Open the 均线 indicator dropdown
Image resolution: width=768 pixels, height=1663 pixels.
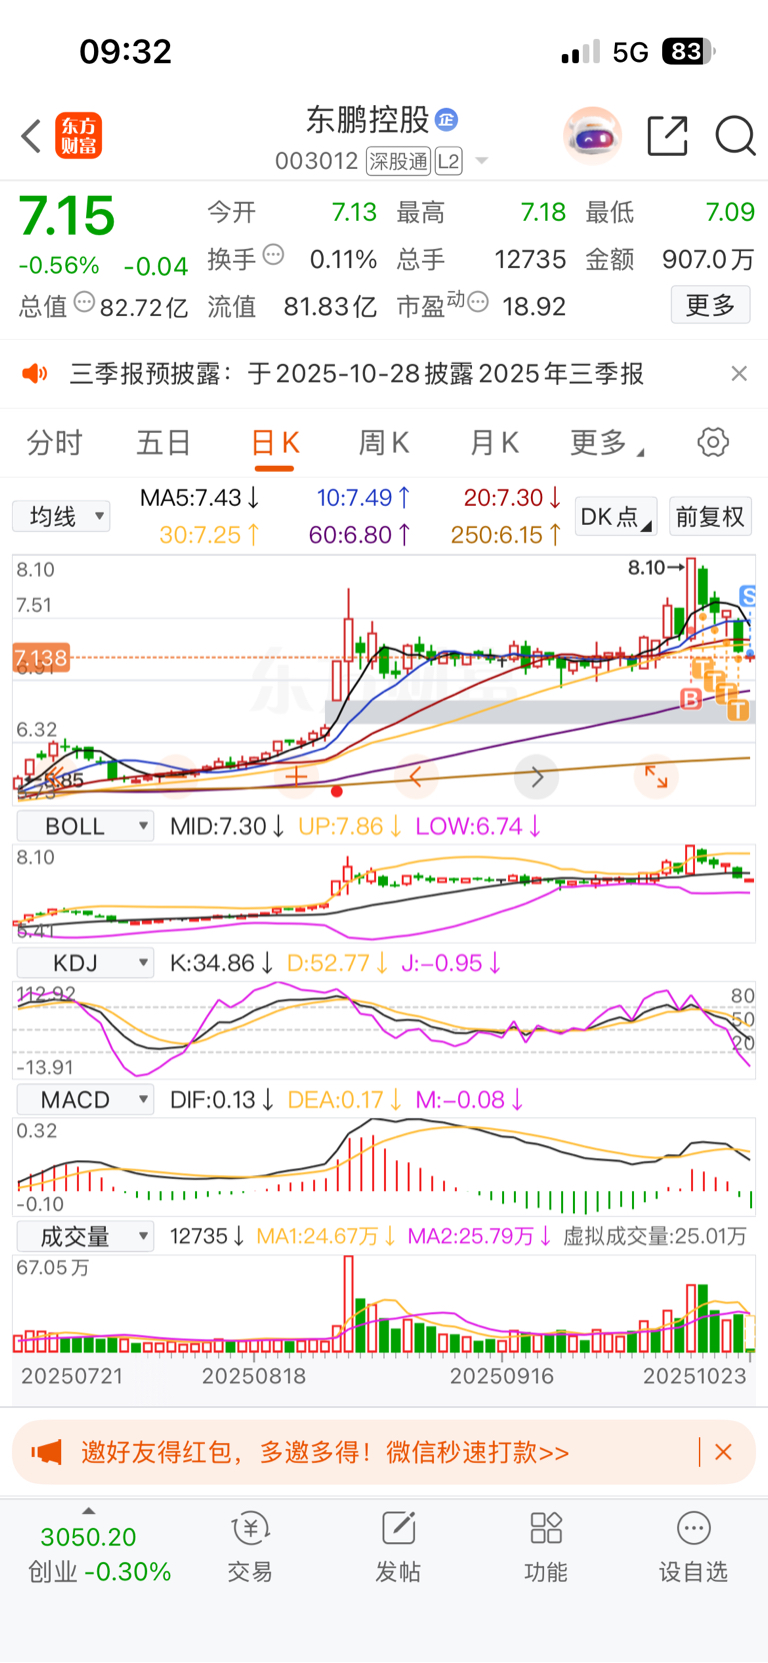click(61, 517)
